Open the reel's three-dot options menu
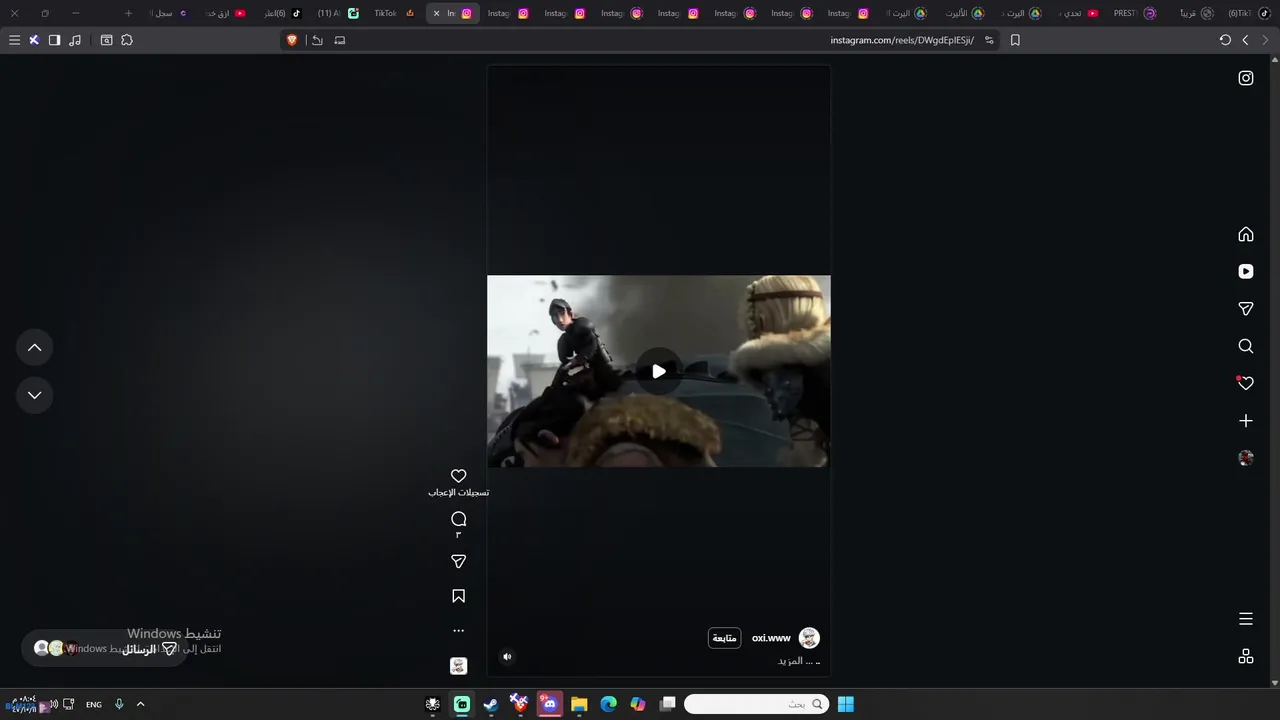 tap(458, 631)
